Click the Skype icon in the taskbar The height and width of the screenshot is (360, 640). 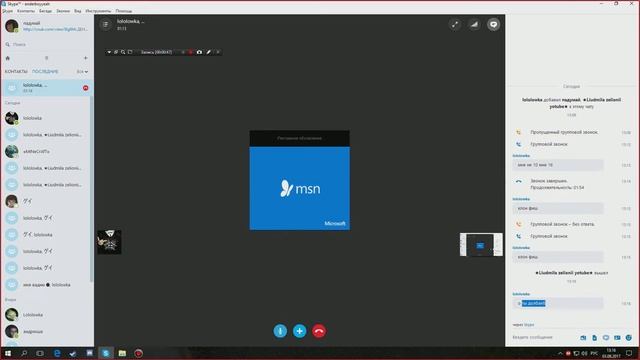[106, 353]
